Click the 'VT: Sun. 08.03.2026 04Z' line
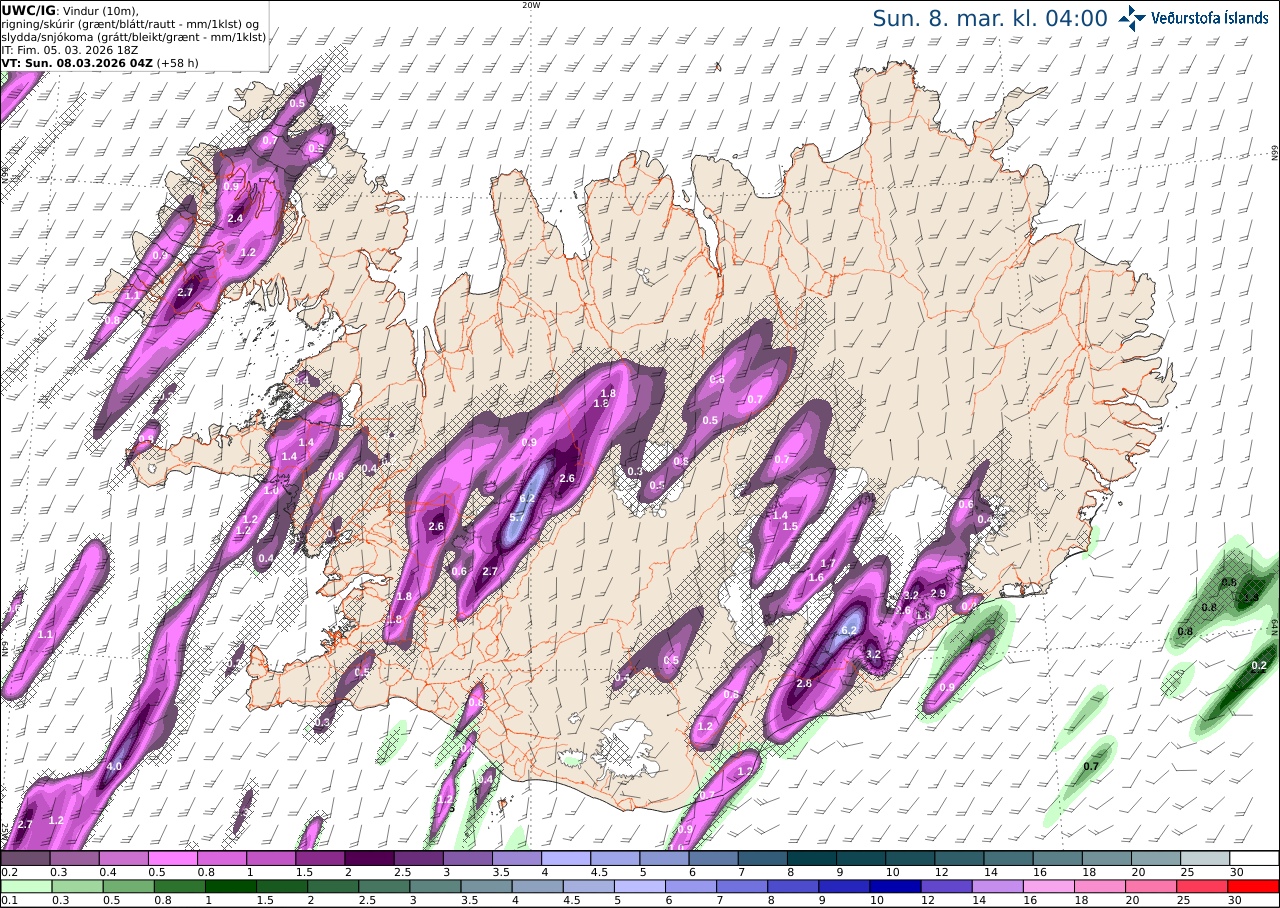This screenshot has width=1280, height=908. click(x=76, y=62)
